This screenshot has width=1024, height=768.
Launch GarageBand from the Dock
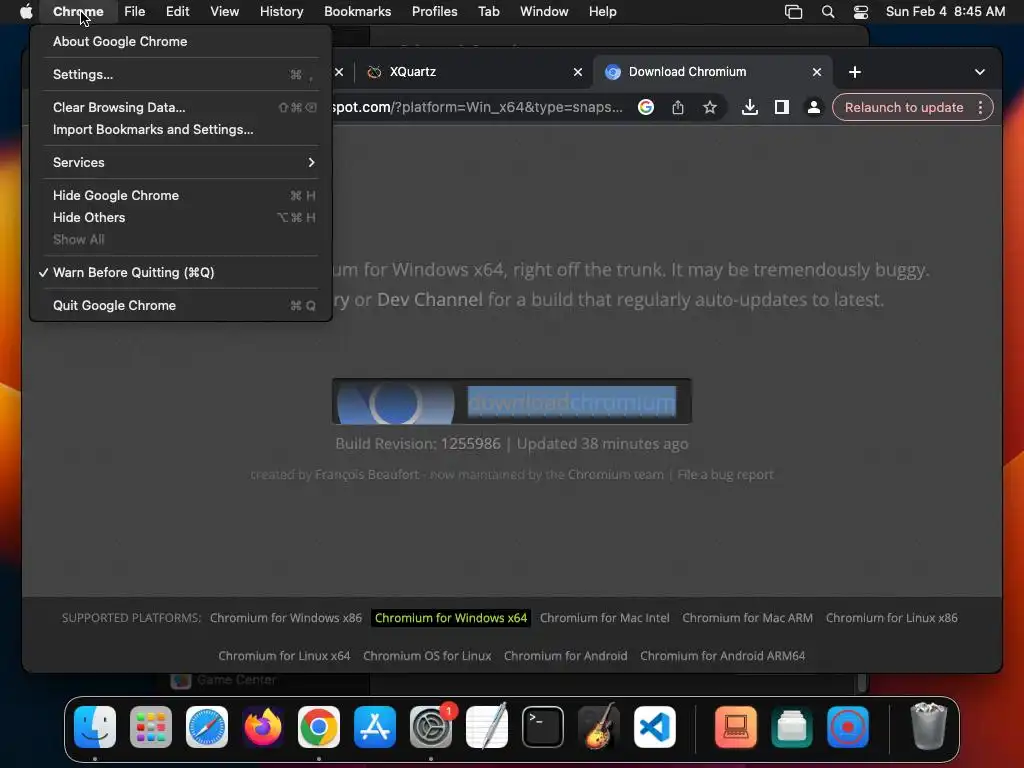click(599, 727)
